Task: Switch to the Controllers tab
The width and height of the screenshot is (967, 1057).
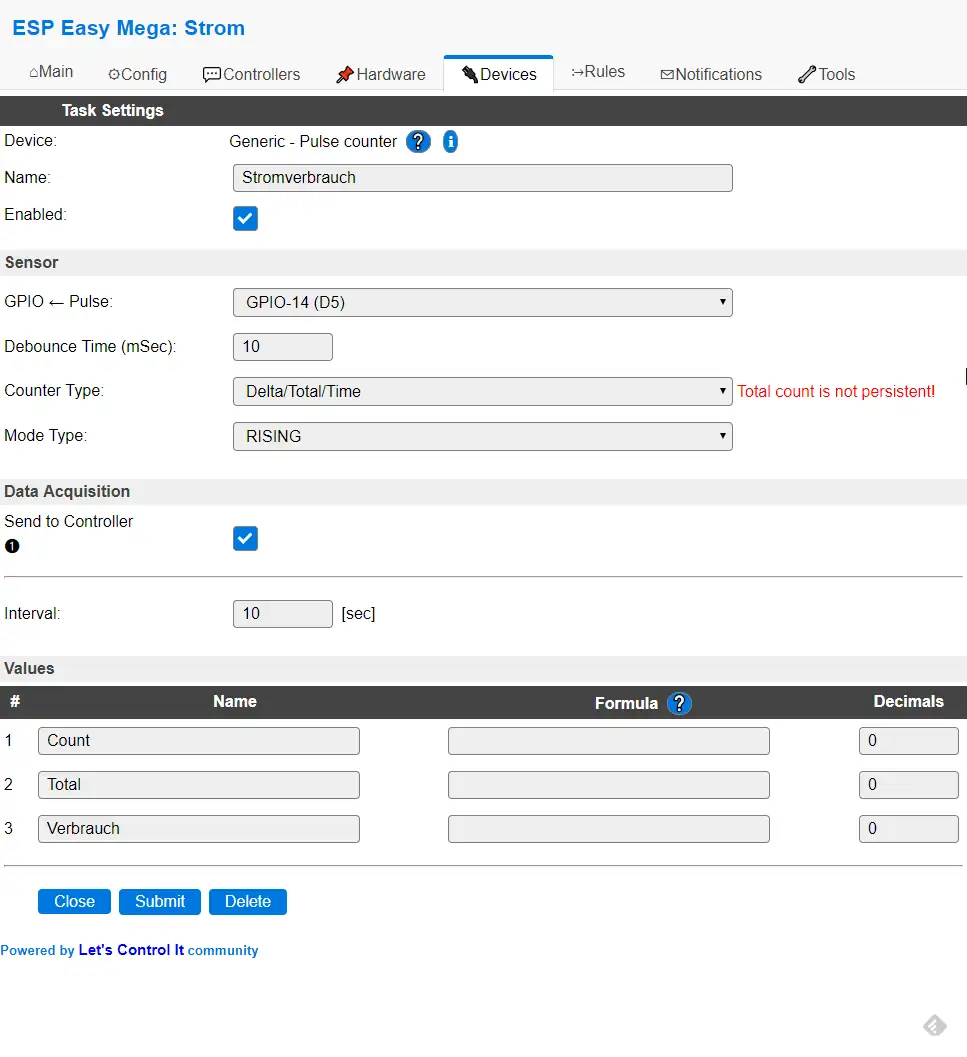Action: (x=251, y=74)
